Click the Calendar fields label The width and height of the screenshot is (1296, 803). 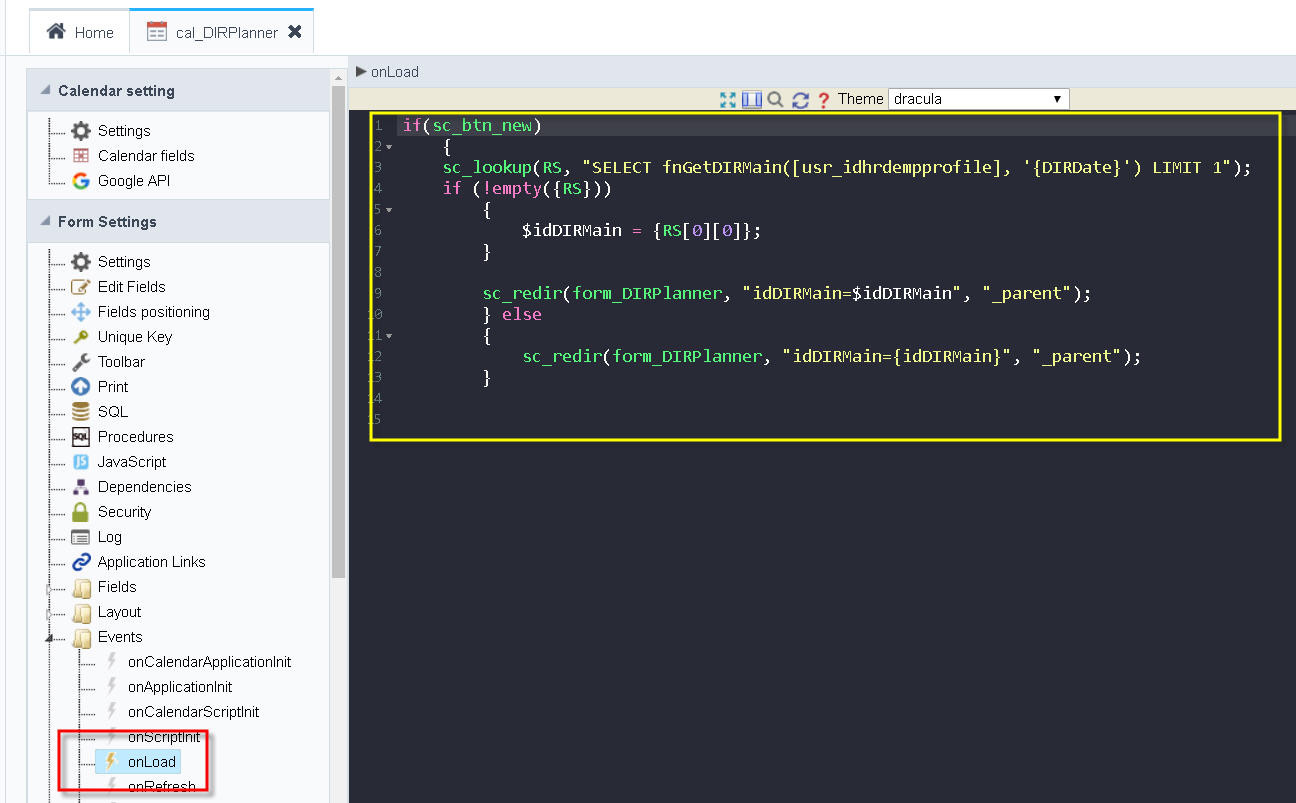(146, 156)
